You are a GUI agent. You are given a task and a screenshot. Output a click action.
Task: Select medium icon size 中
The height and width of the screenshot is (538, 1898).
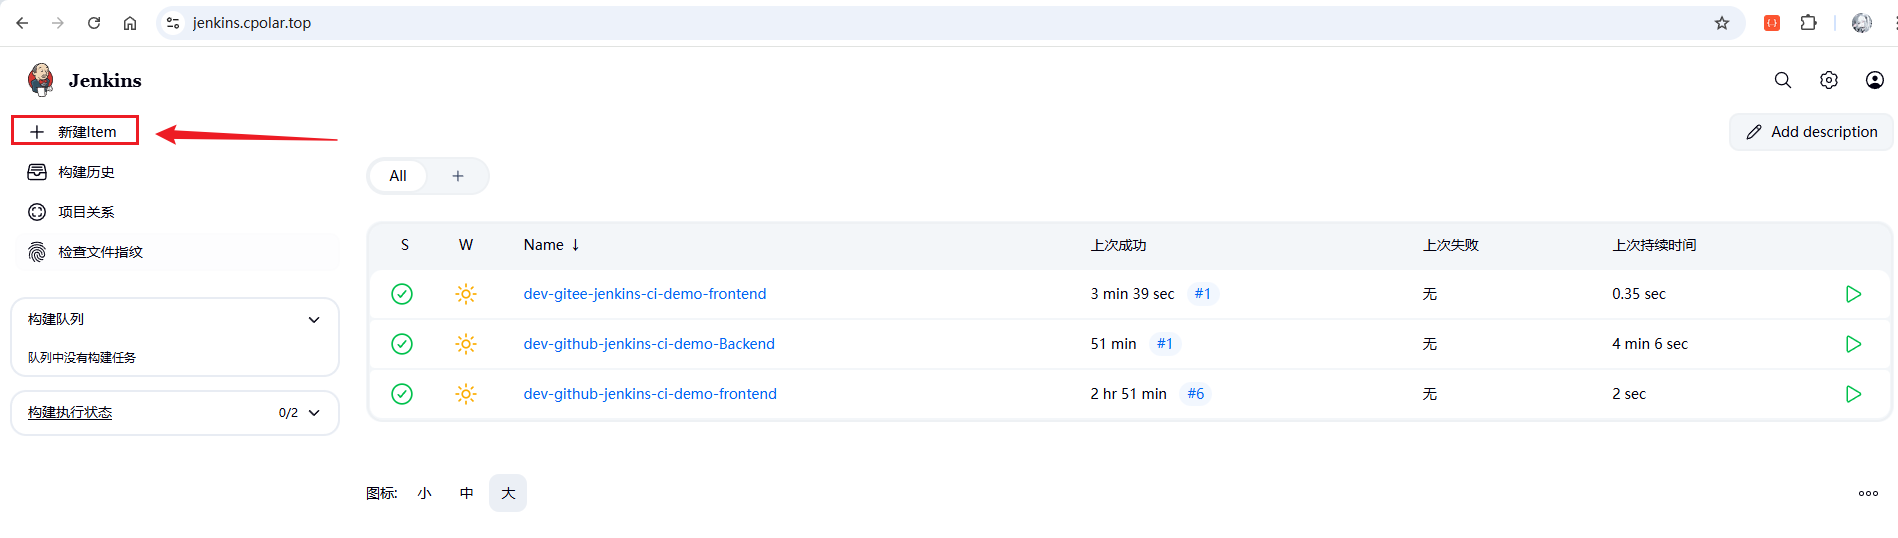pos(466,493)
